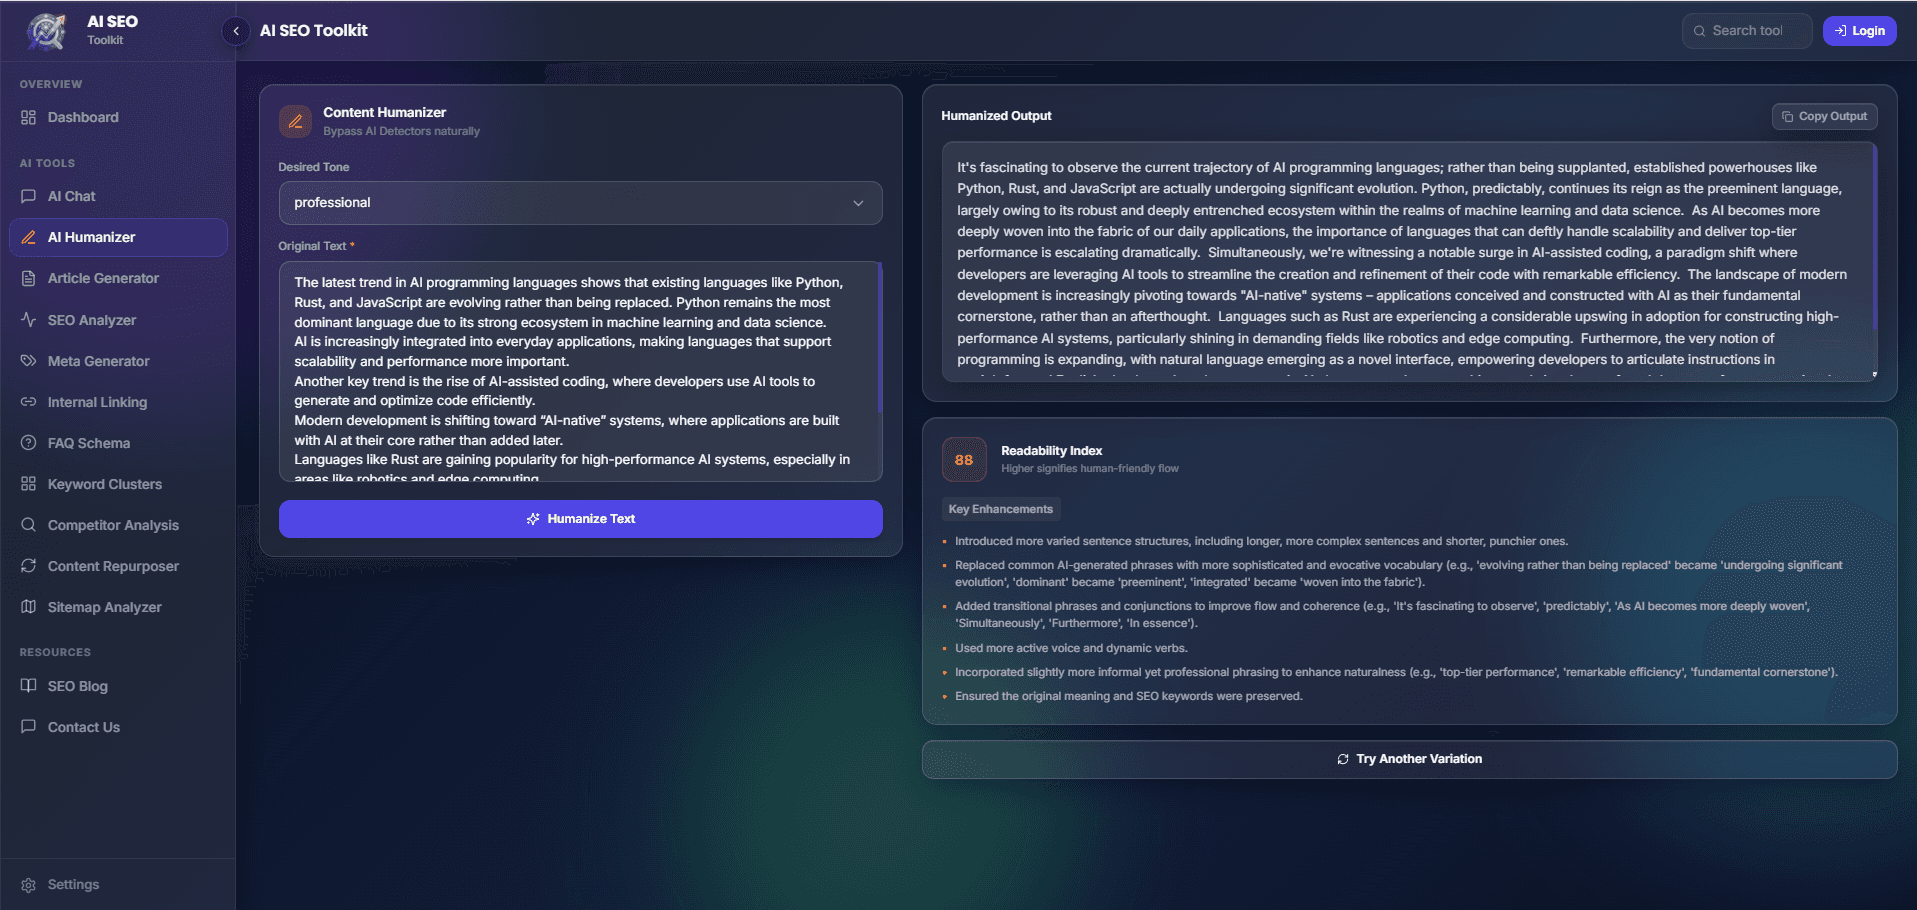Open the FAQ Schema tool icon

[x=29, y=443]
